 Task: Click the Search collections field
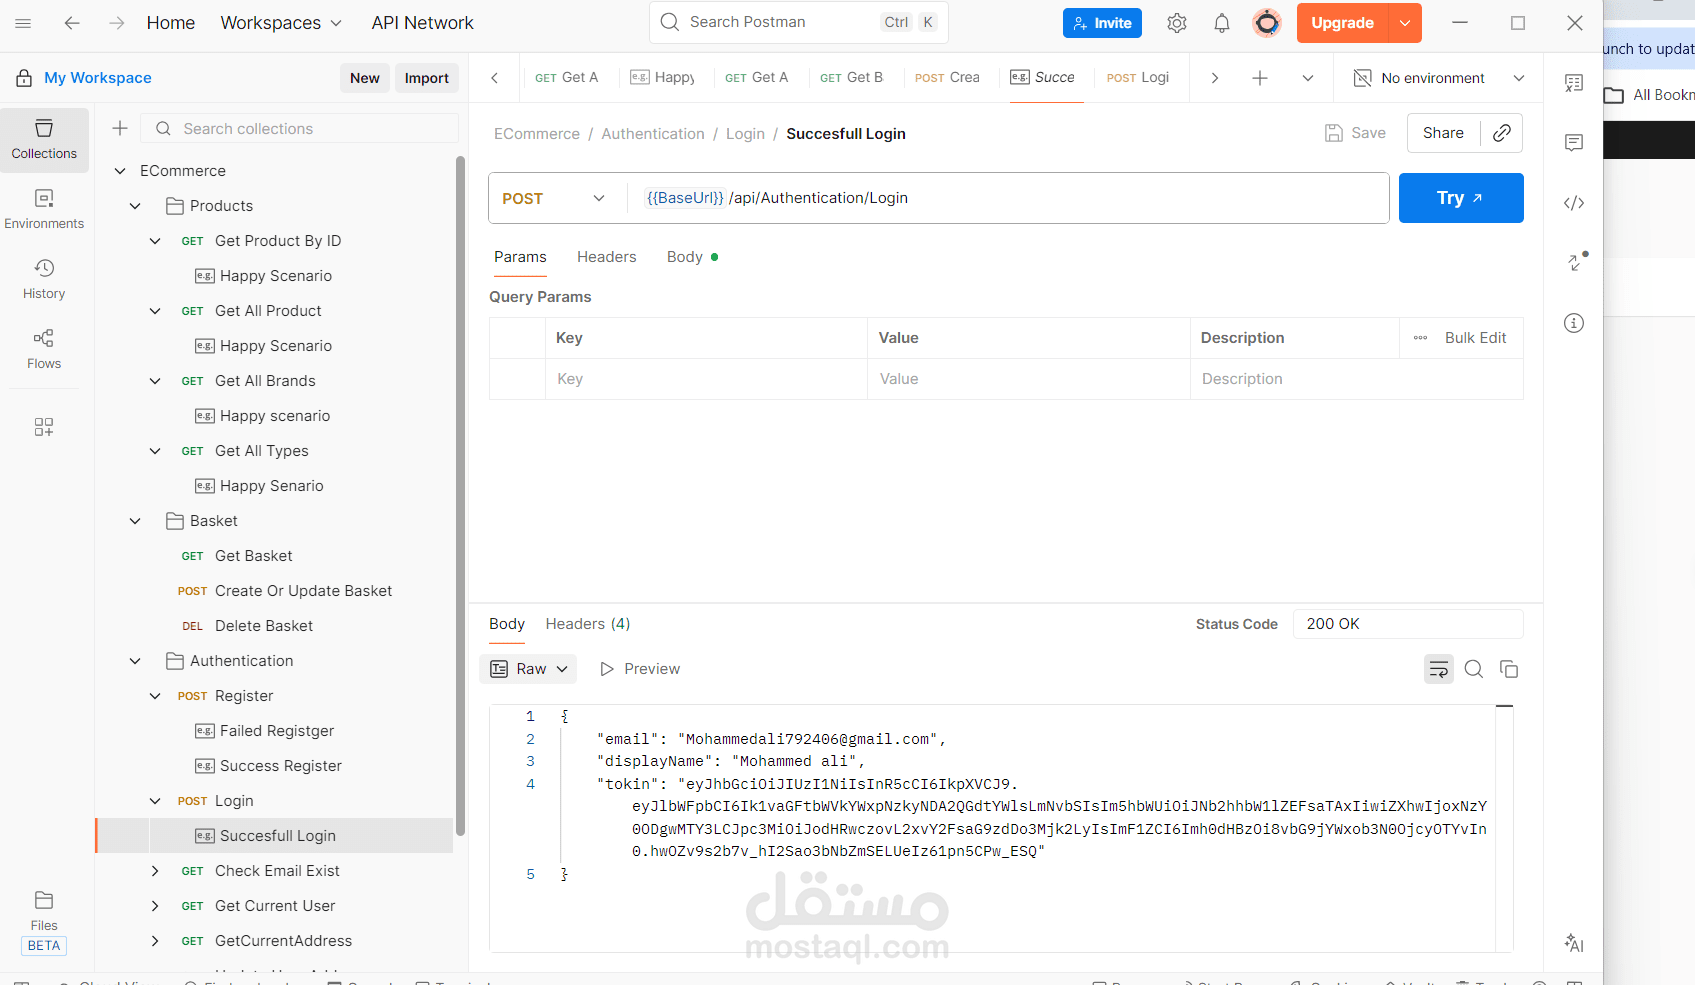300,128
